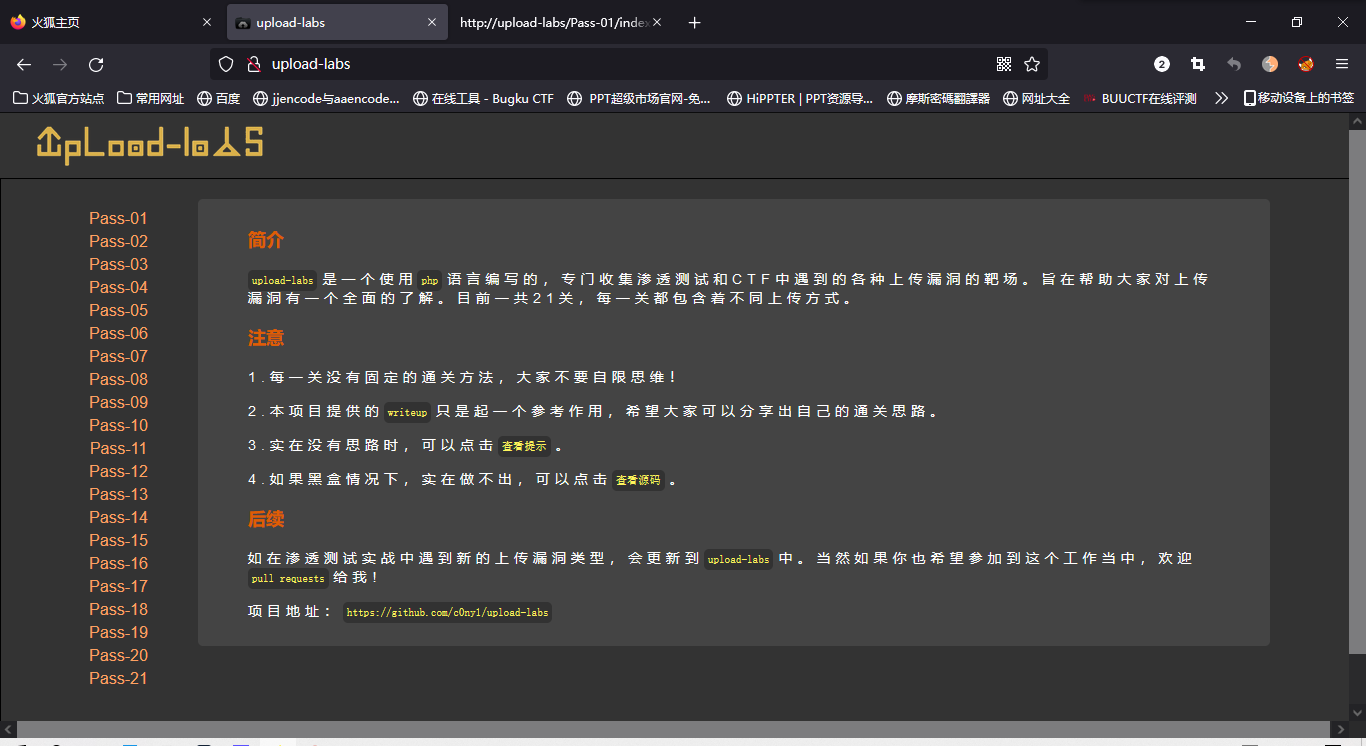Image resolution: width=1366 pixels, height=746 pixels.
Task: Close the upload-labs tab
Action: tap(432, 22)
